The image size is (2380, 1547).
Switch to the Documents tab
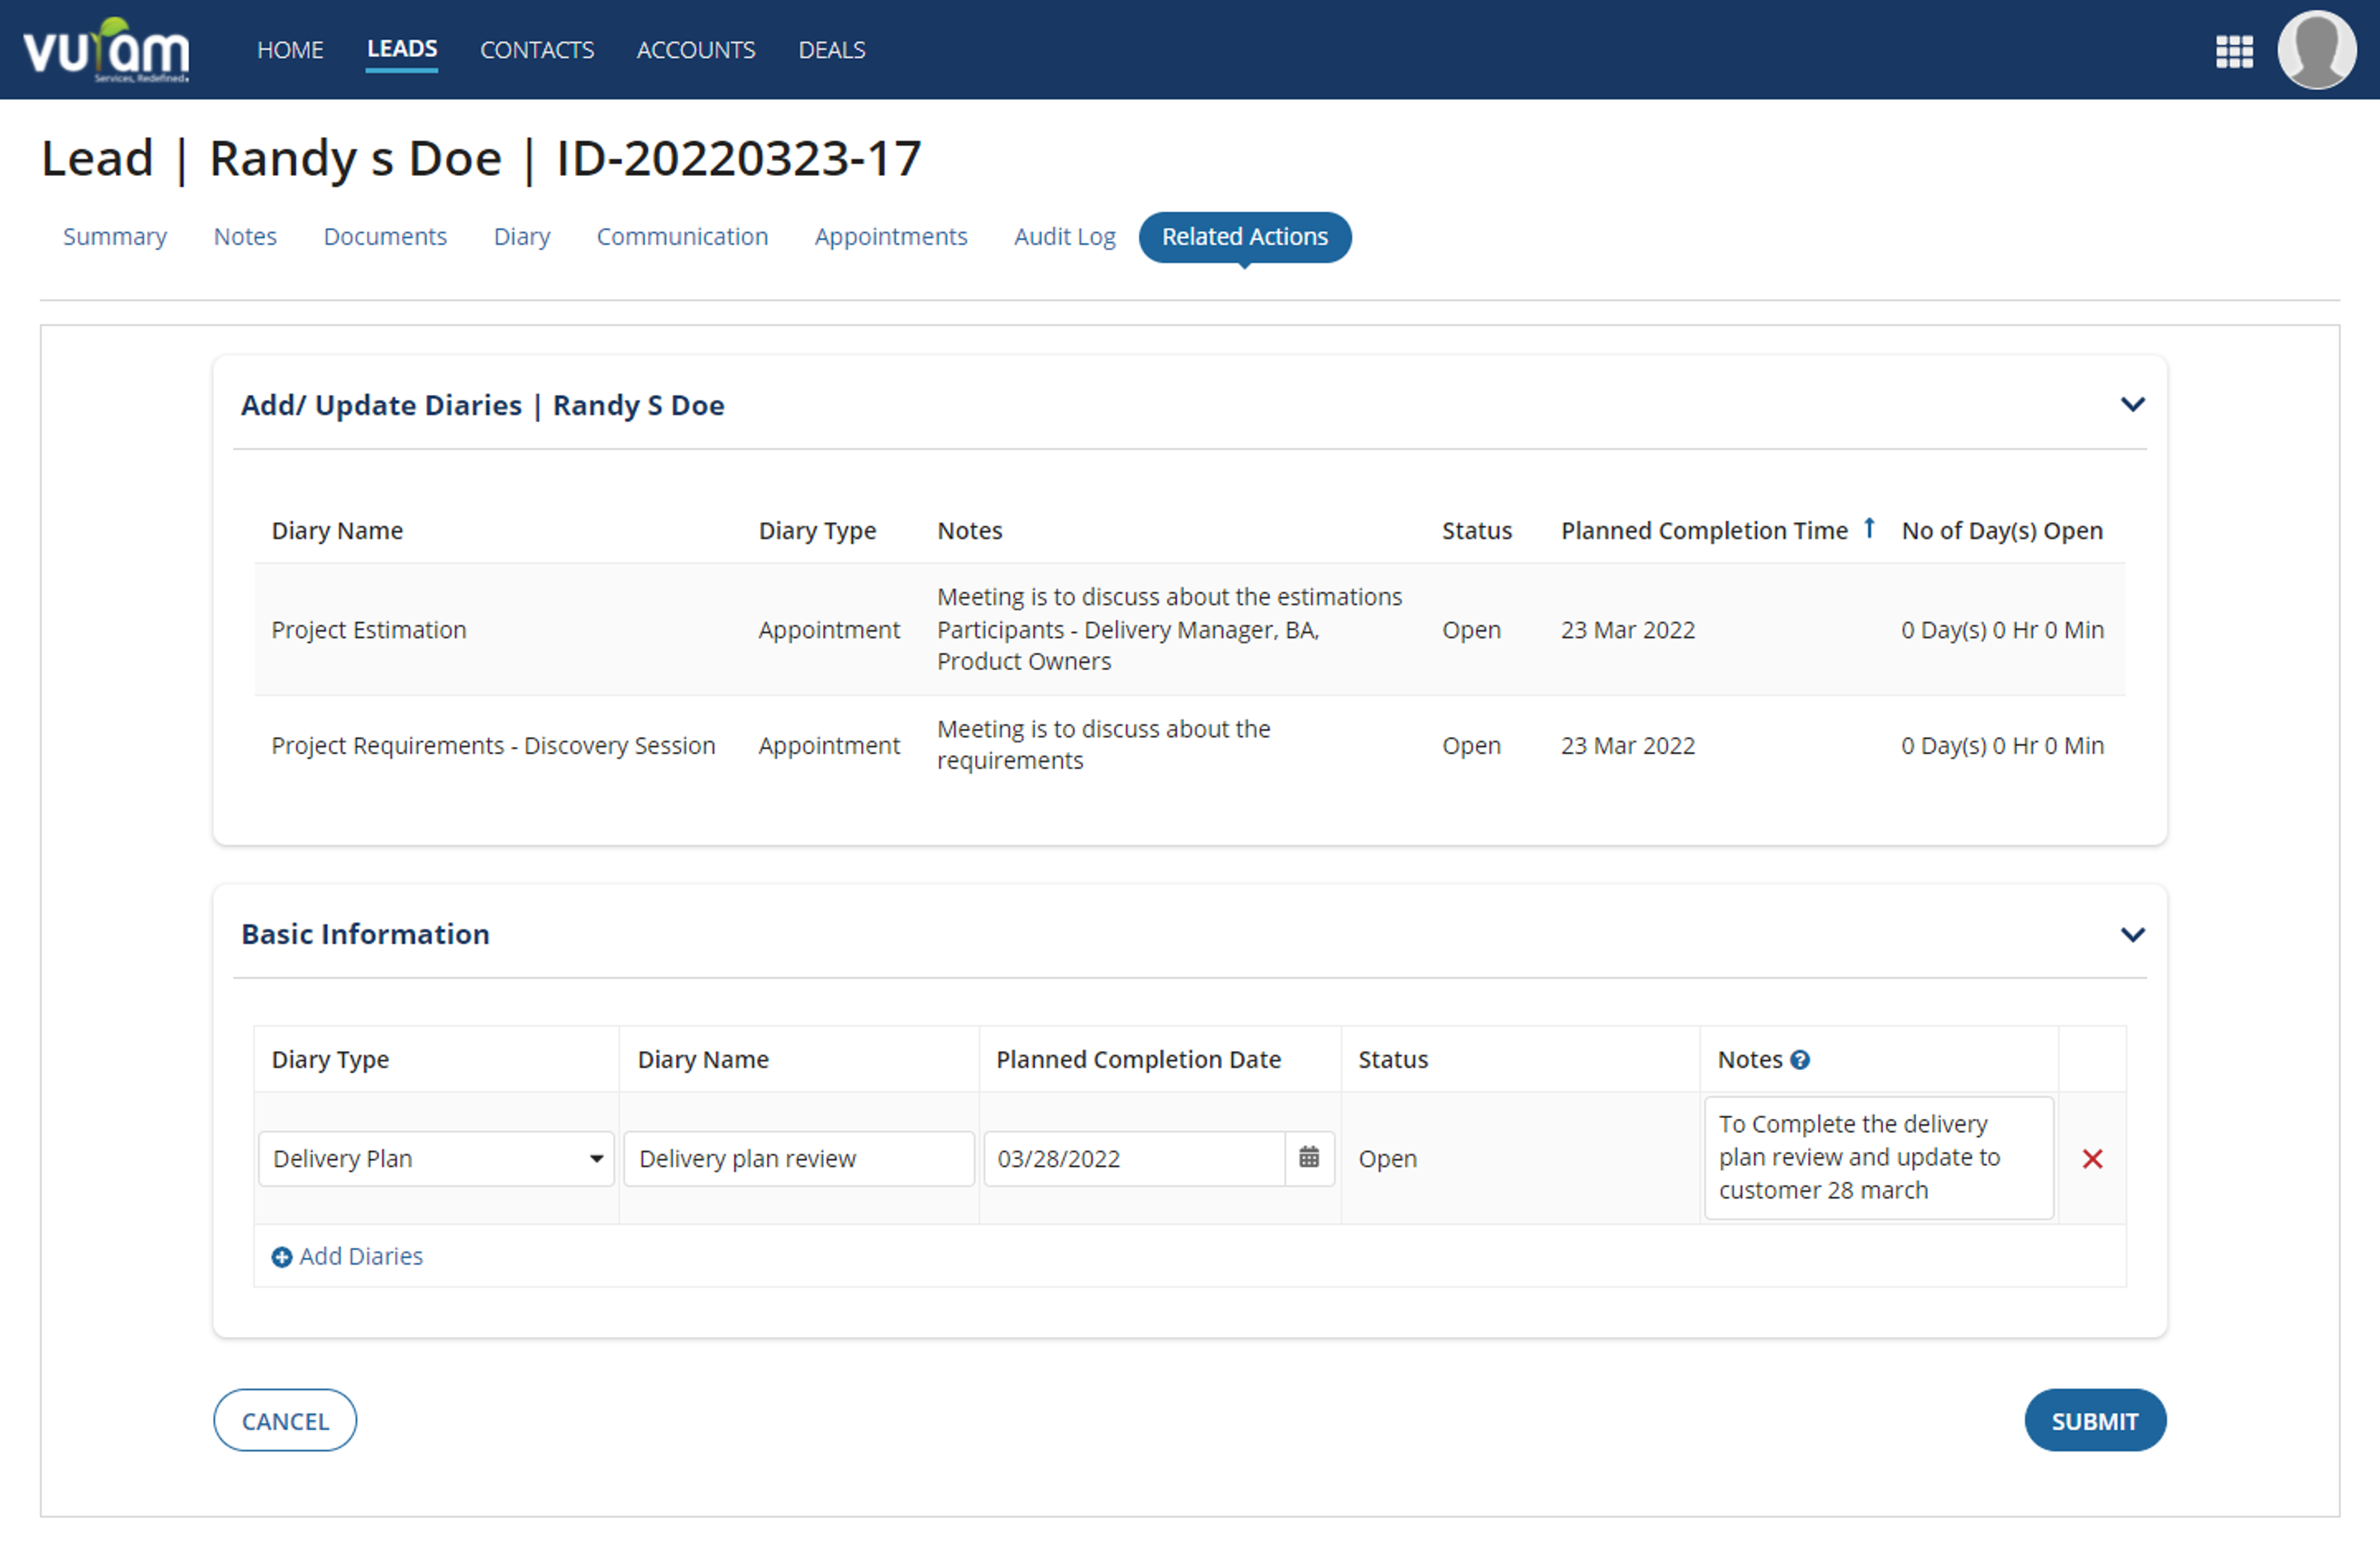coord(385,237)
